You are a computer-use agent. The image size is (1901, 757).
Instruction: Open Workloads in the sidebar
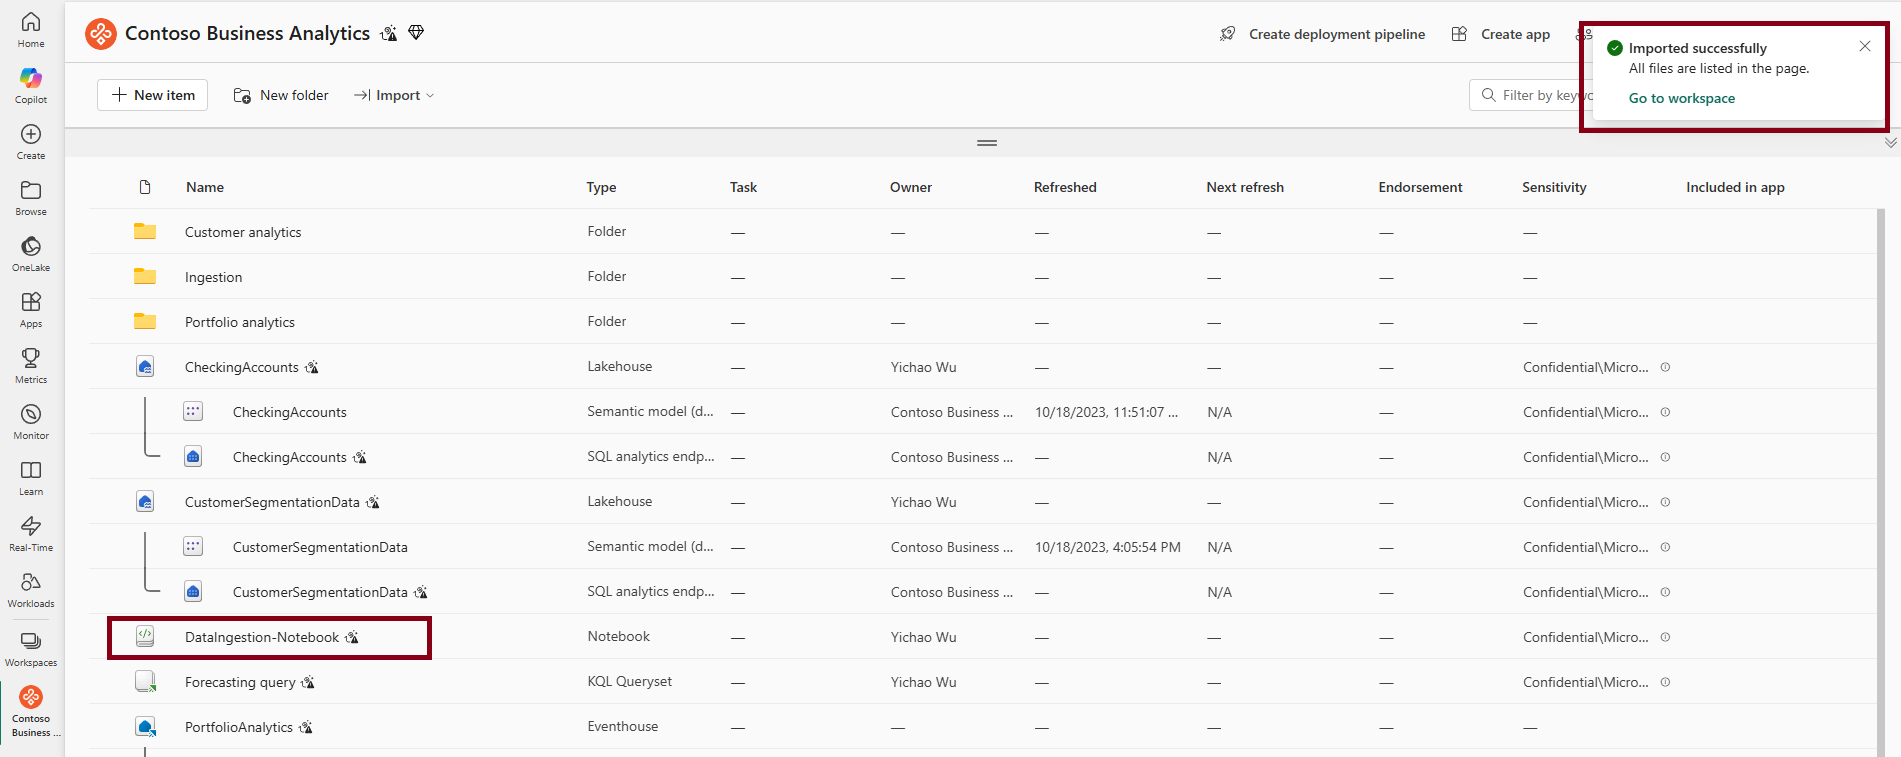tap(31, 589)
